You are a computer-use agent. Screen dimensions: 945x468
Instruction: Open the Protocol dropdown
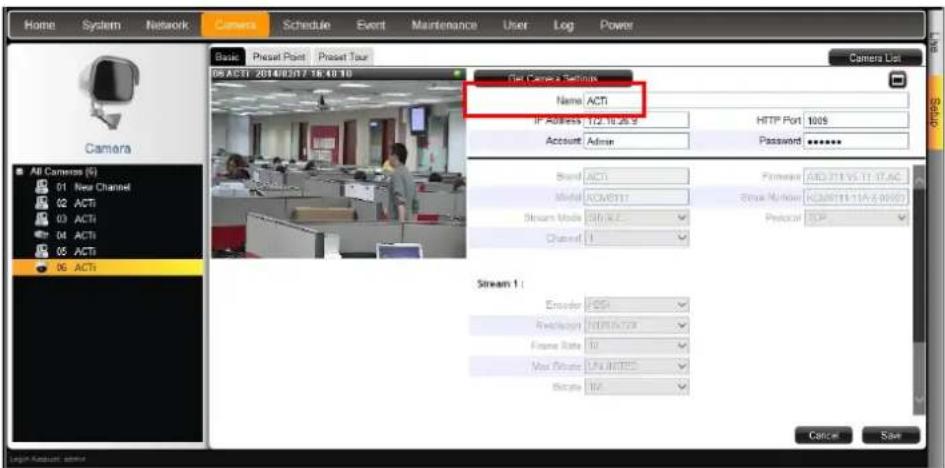coord(856,217)
